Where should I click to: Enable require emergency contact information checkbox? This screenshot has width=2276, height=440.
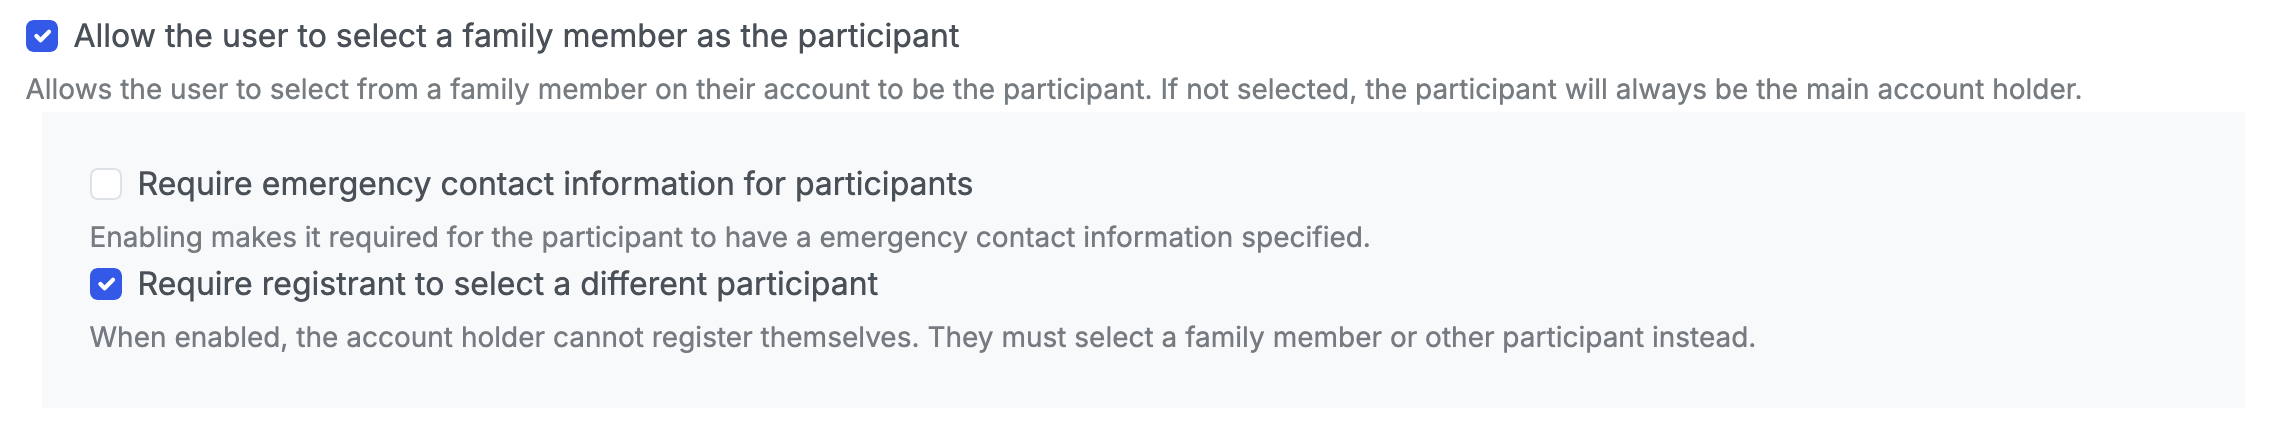point(106,184)
